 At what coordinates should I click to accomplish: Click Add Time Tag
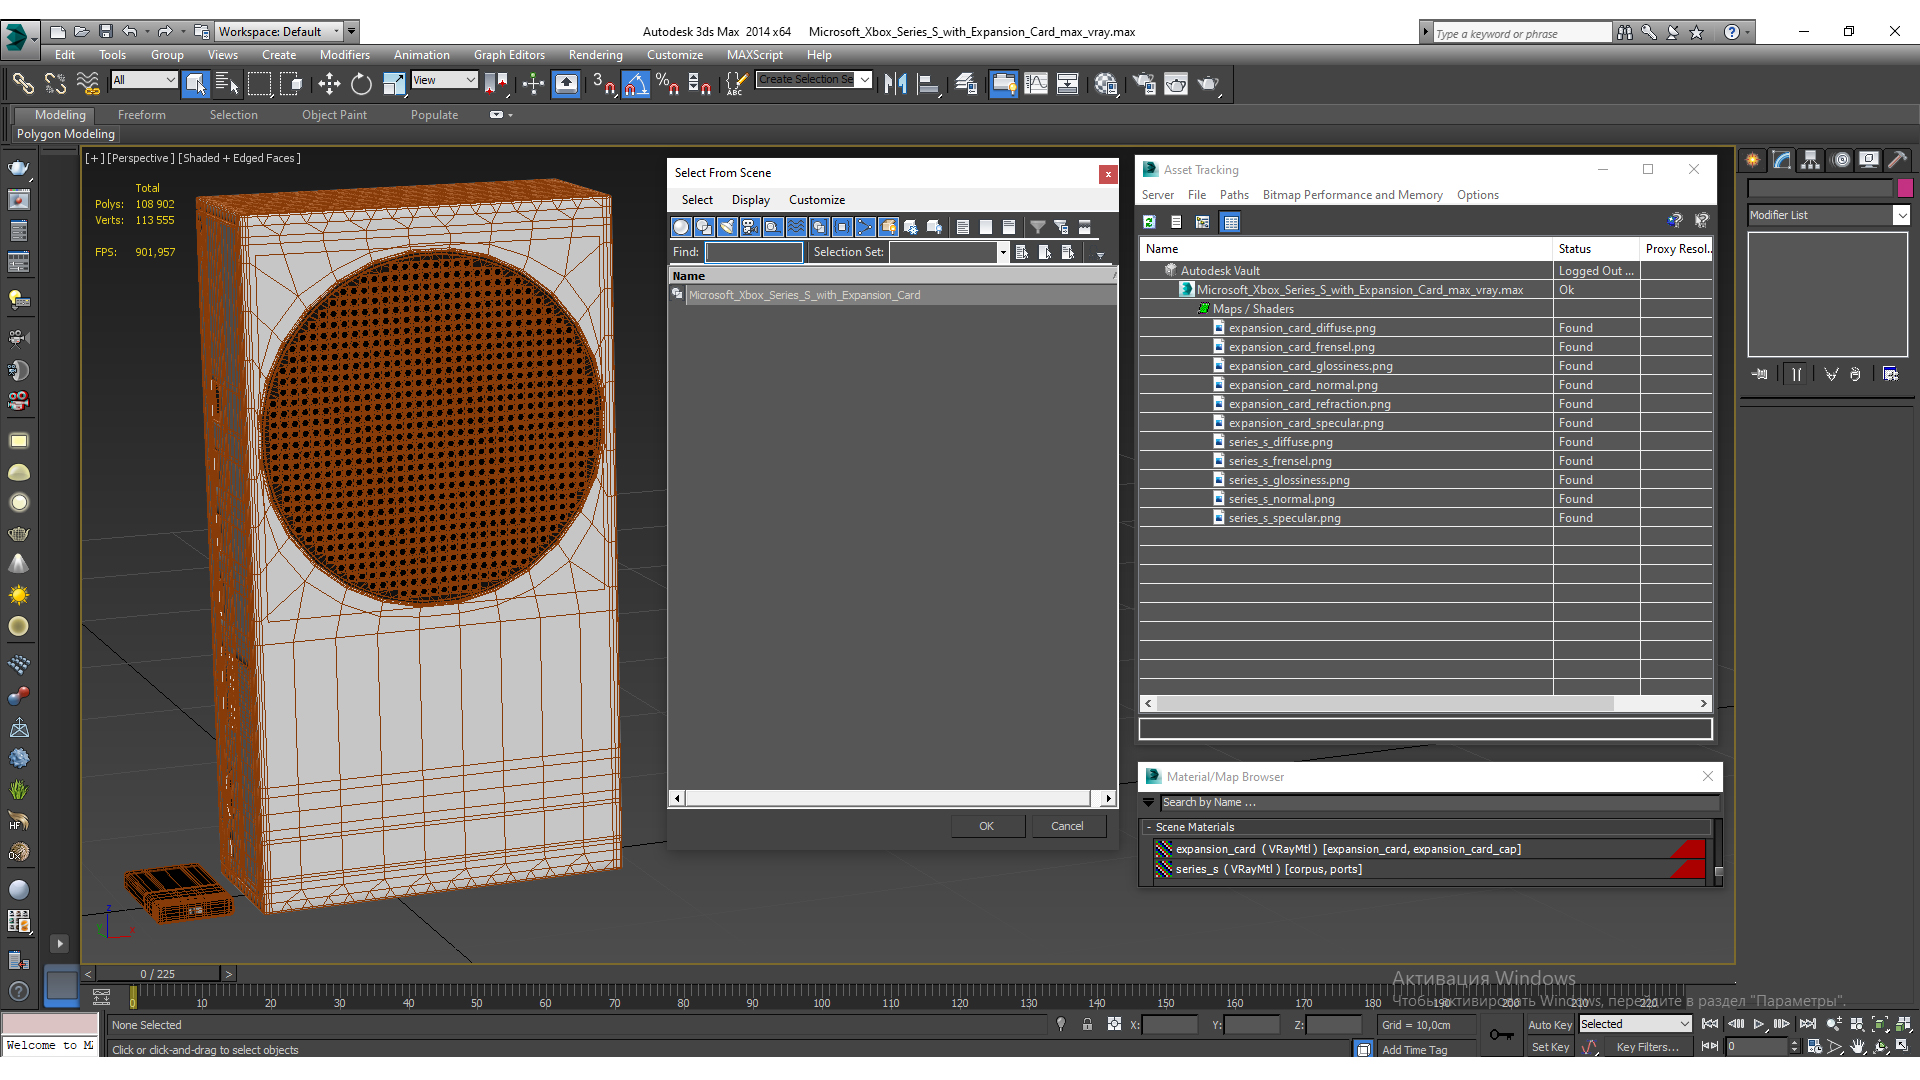tap(1414, 1049)
